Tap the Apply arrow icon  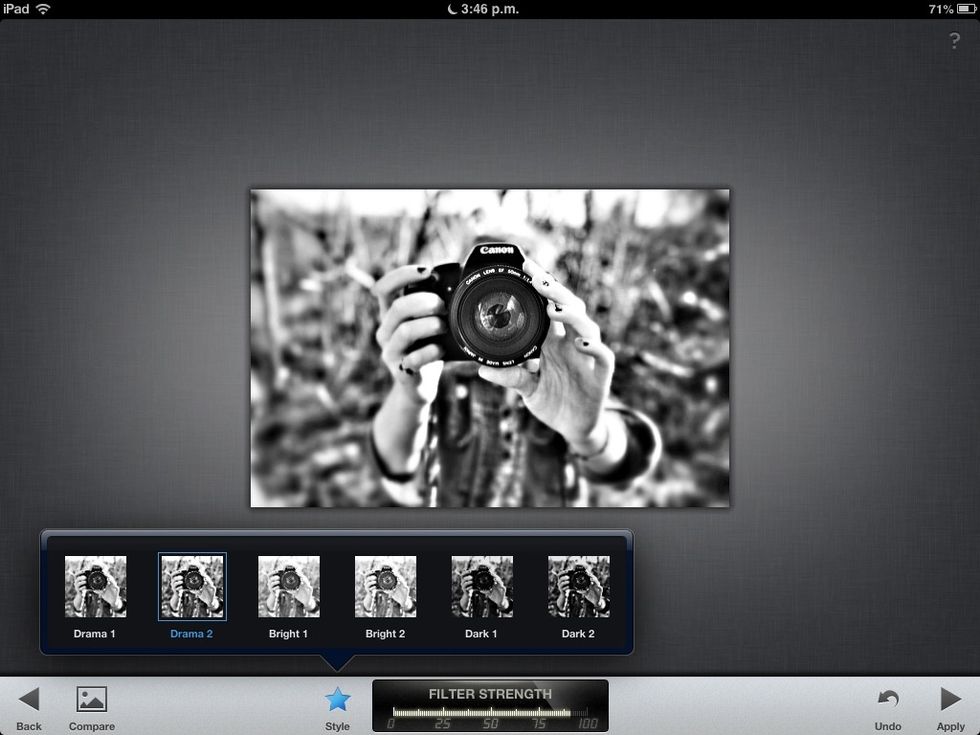coord(951,699)
